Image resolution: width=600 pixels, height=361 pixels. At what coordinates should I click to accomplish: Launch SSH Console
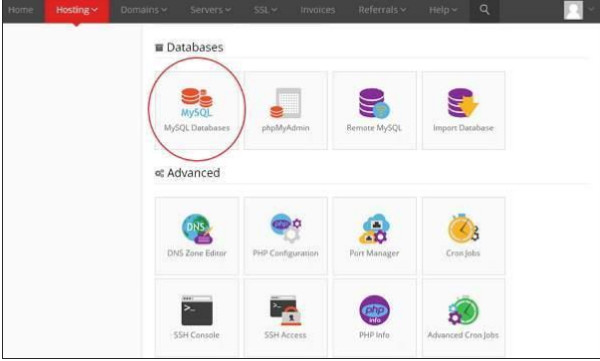197,318
